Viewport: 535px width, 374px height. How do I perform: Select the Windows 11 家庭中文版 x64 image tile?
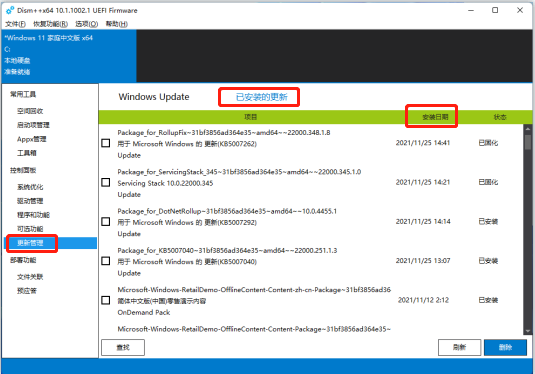point(69,56)
